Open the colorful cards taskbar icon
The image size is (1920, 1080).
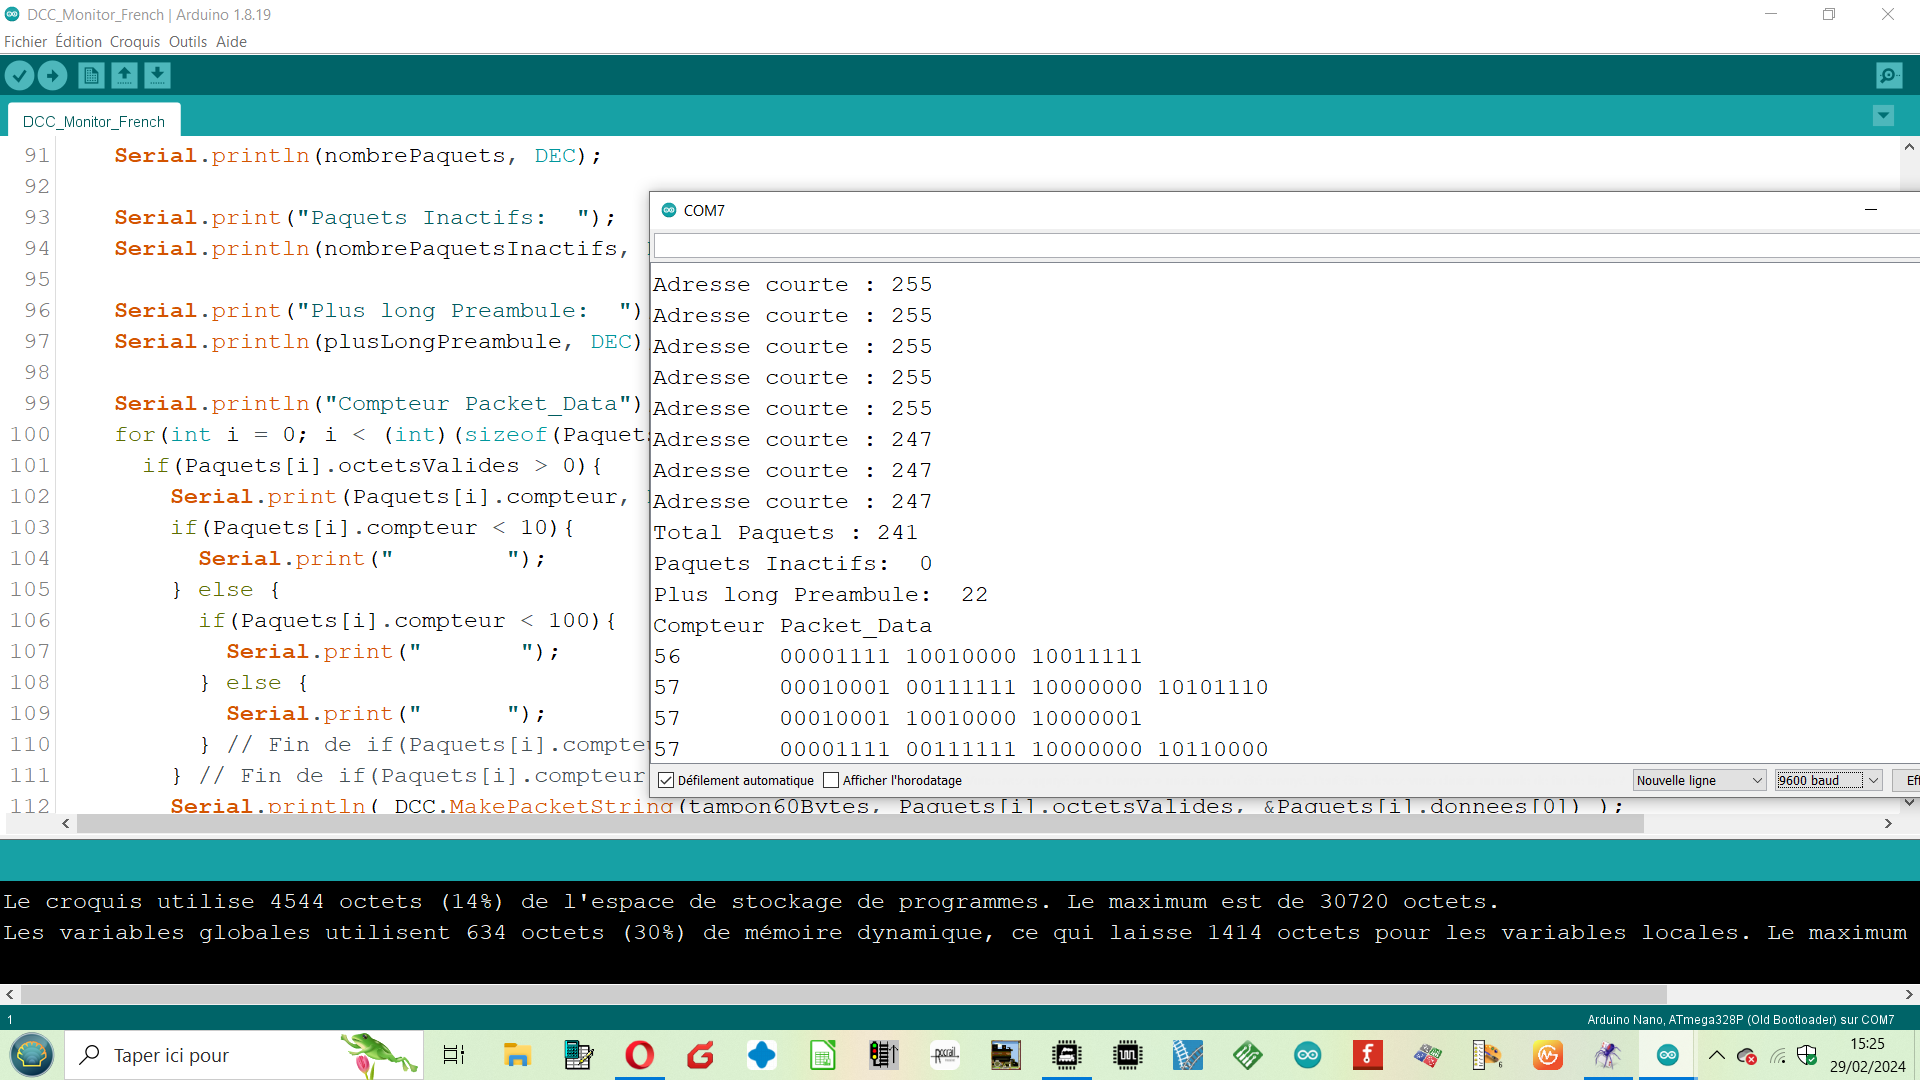[1428, 1055]
